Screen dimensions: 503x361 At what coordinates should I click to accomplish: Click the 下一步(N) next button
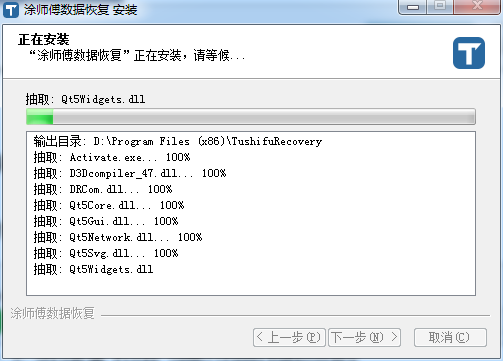coord(365,337)
